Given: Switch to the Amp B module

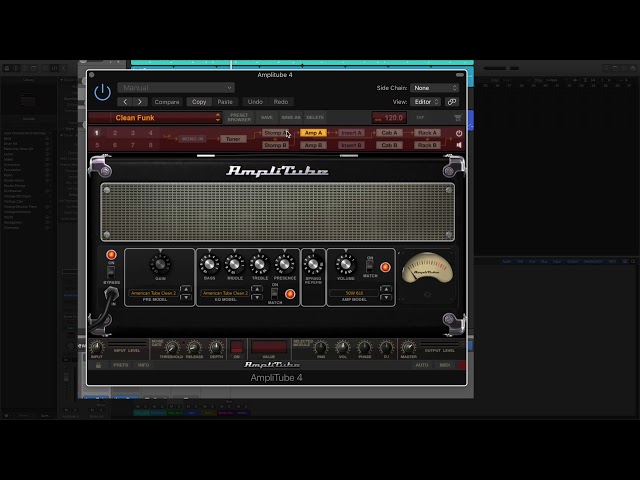Looking at the screenshot, I should (x=313, y=145).
